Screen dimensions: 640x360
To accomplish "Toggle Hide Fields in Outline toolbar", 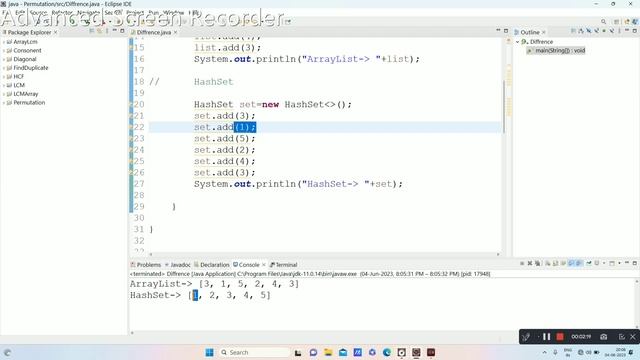I will coord(589,31).
